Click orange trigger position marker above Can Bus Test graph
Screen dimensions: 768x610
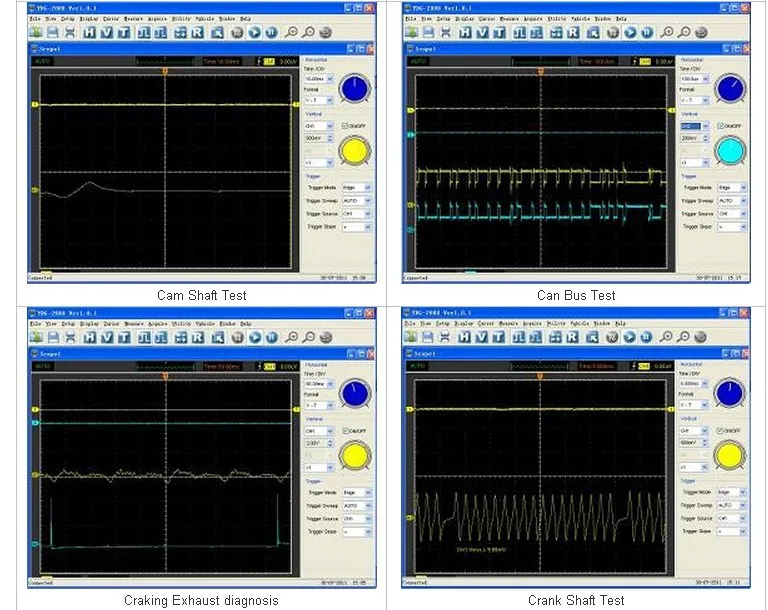[x=541, y=72]
